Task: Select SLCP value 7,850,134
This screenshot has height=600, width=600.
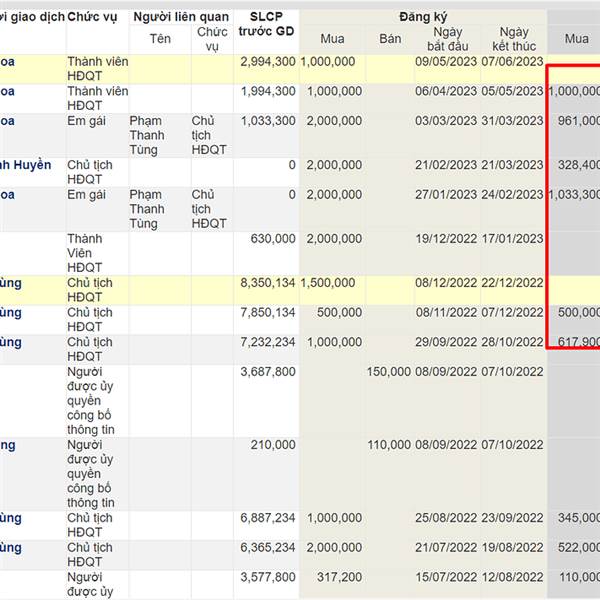Action: coord(268,313)
